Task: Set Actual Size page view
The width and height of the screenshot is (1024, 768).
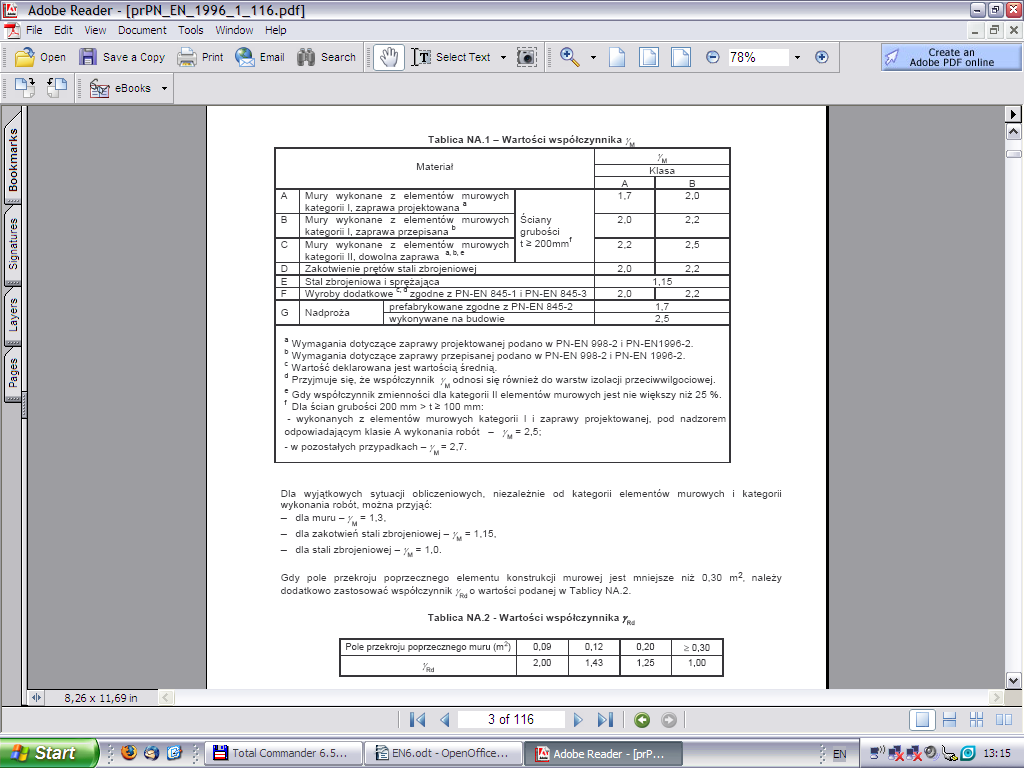Action: point(617,57)
